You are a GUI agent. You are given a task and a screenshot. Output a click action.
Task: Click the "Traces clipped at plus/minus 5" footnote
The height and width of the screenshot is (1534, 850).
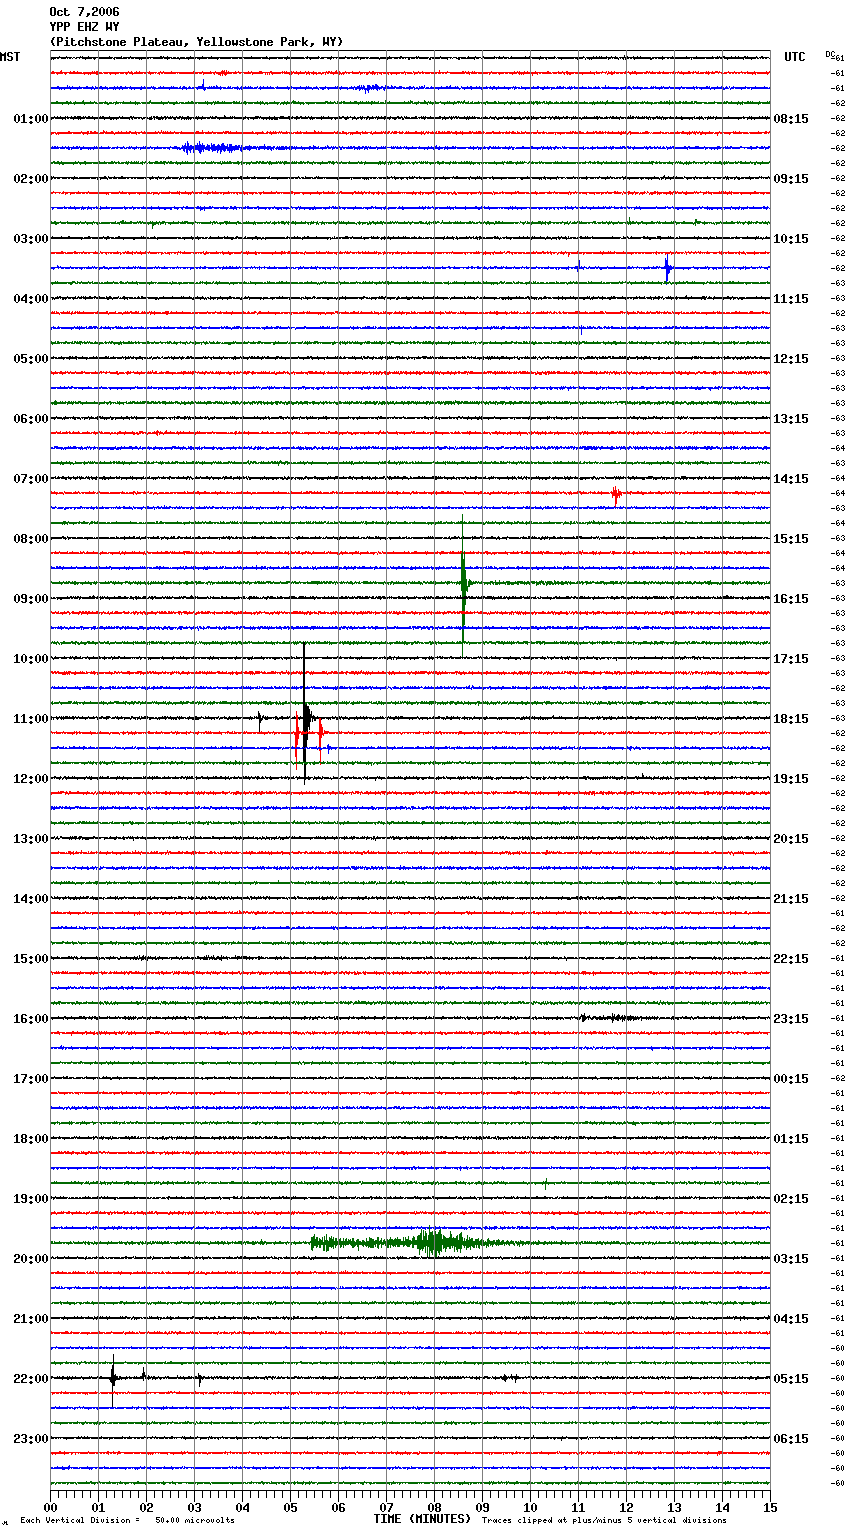click(604, 1520)
